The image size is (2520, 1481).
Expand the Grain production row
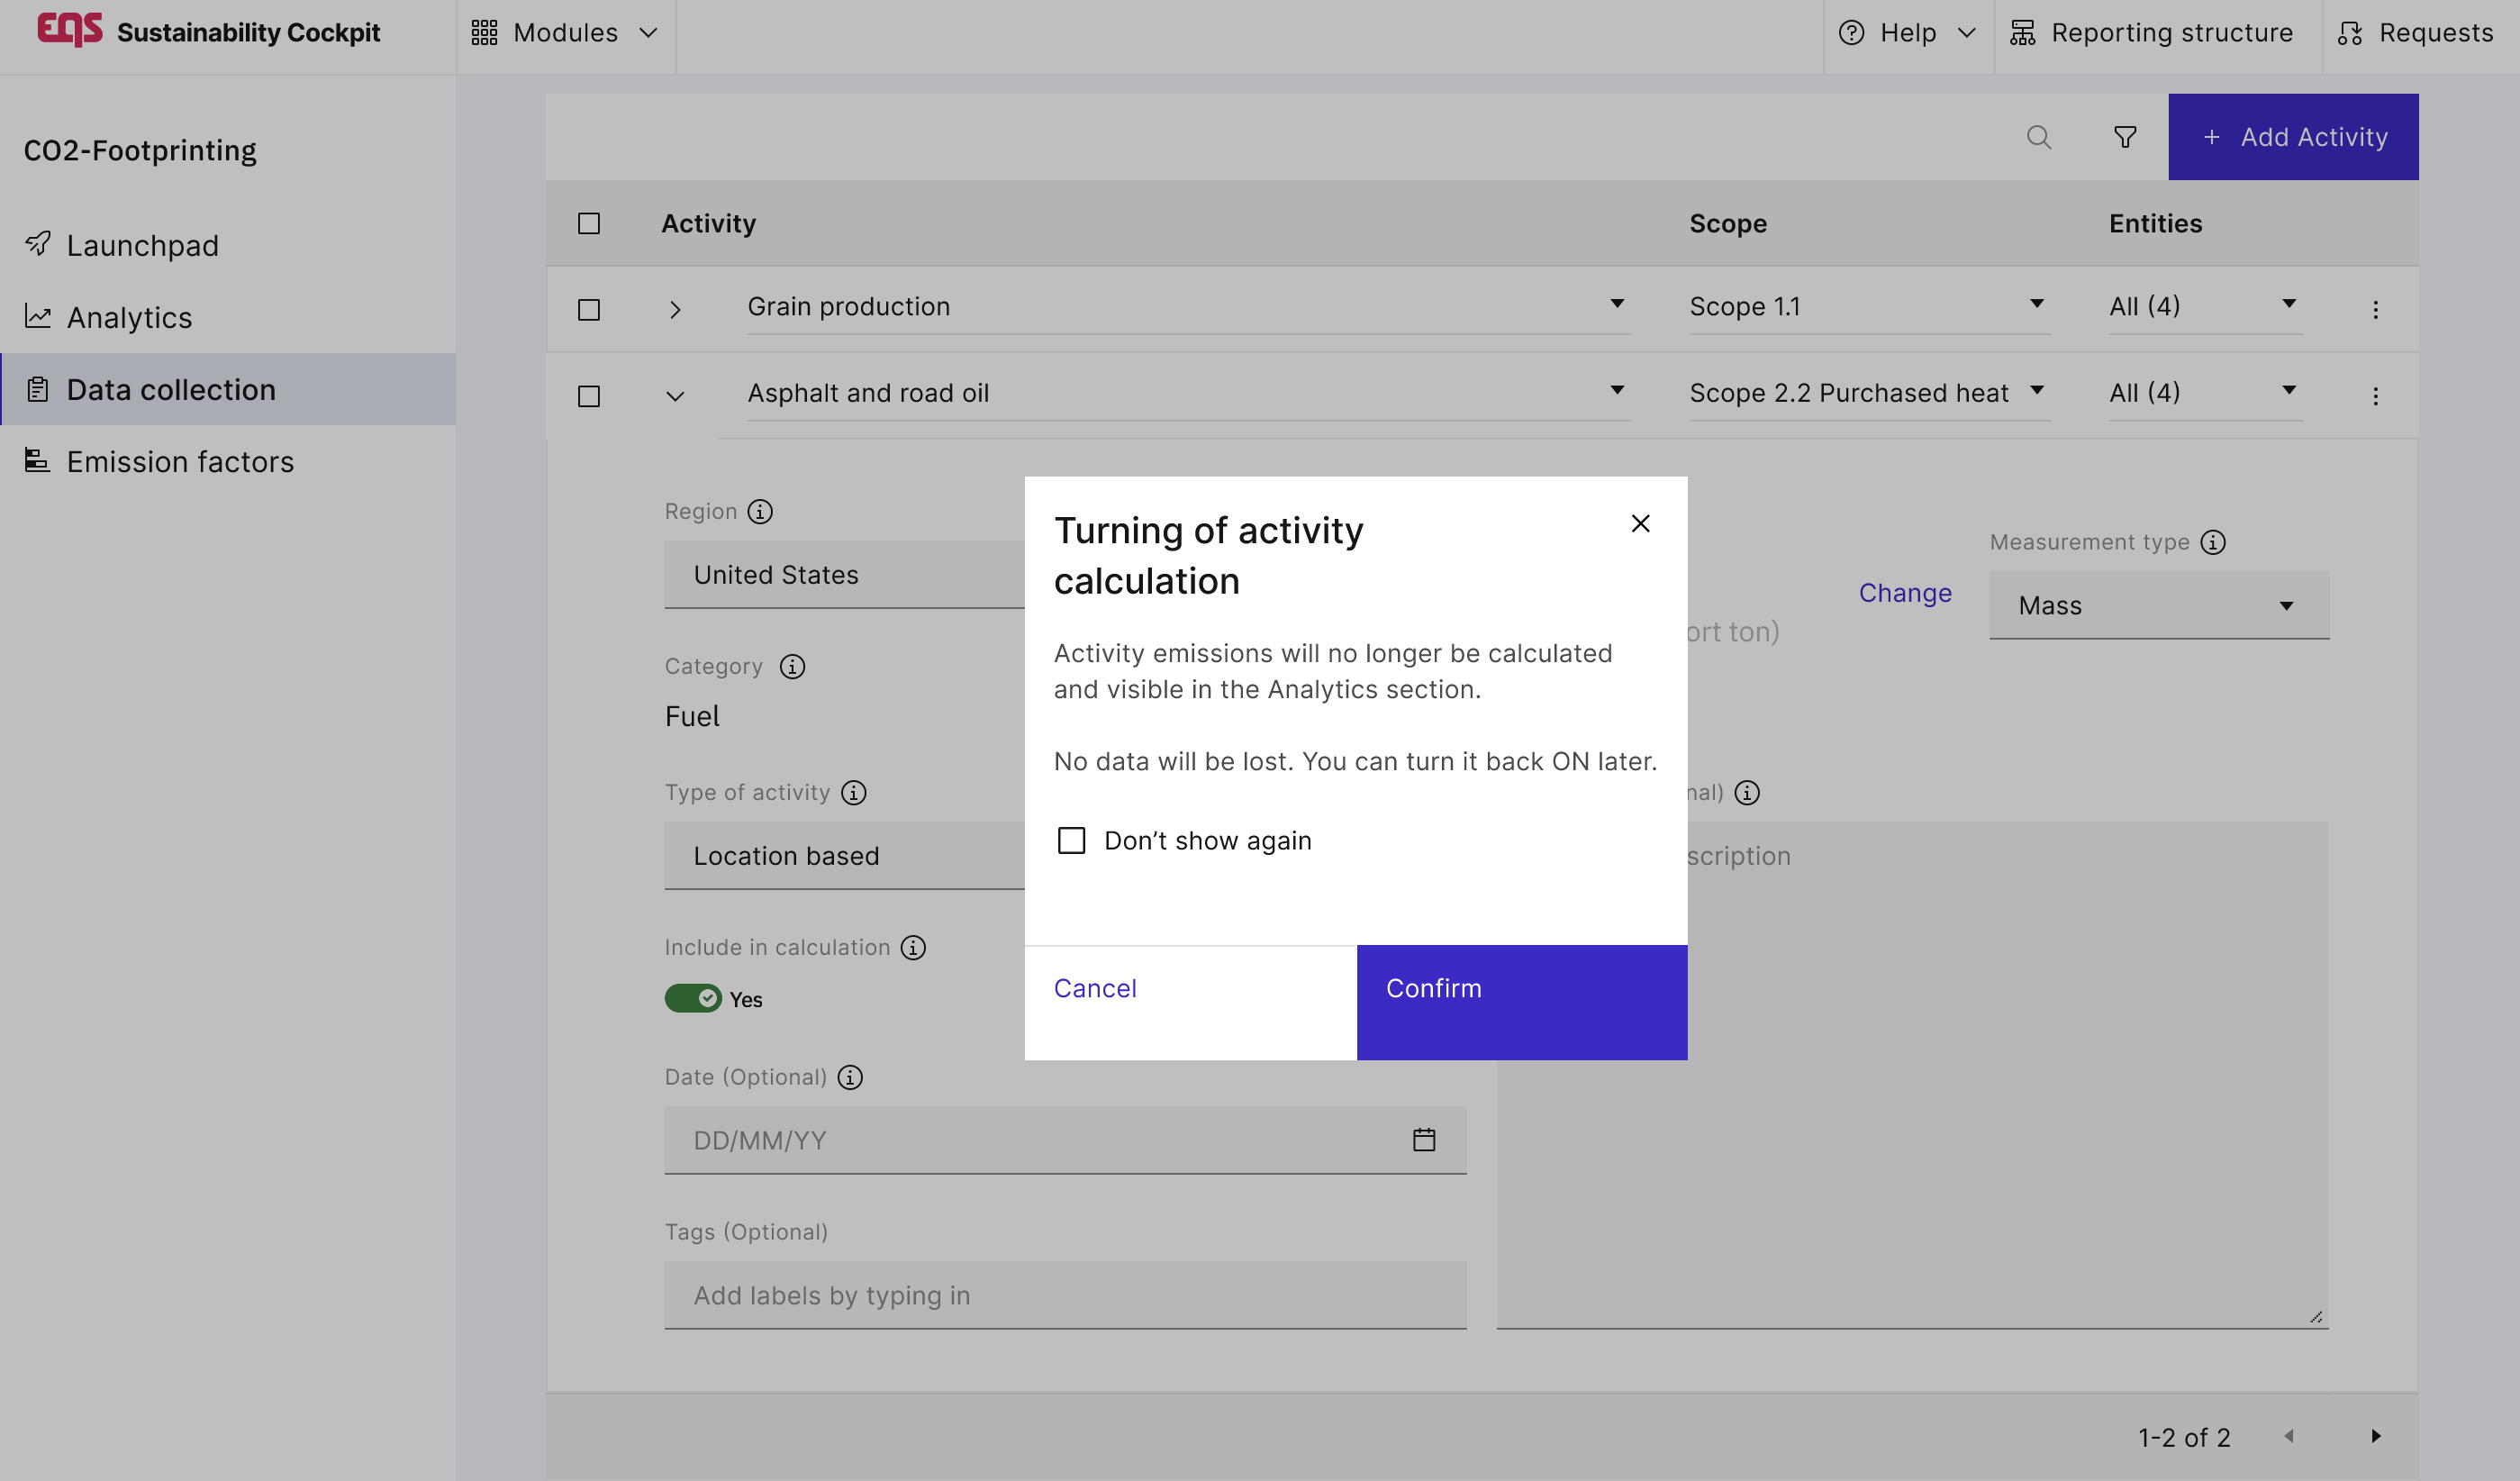point(675,310)
